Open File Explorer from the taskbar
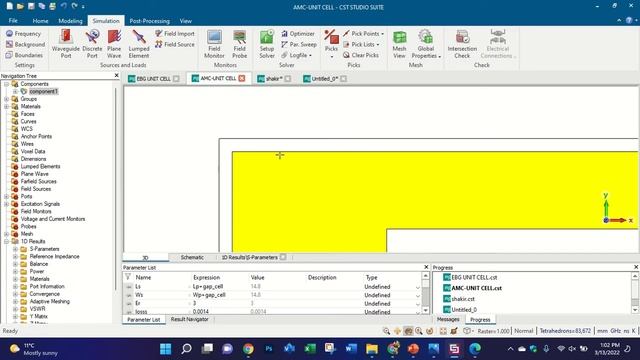640x360 pixels. tap(372, 349)
